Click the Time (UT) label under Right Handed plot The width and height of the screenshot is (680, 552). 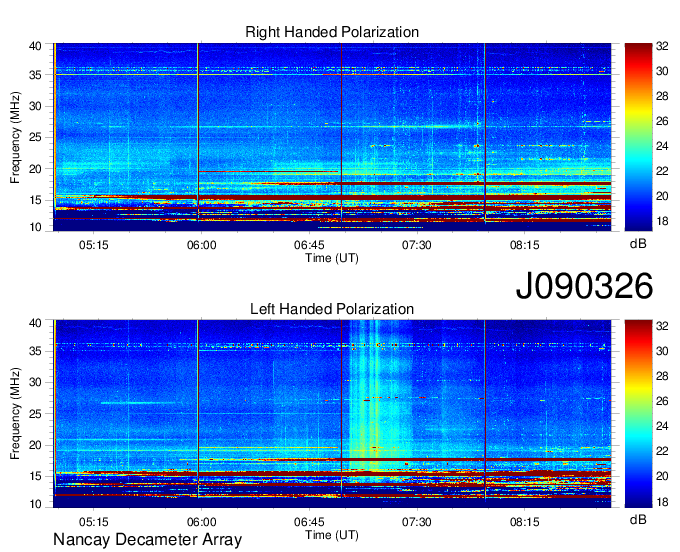click(332, 258)
